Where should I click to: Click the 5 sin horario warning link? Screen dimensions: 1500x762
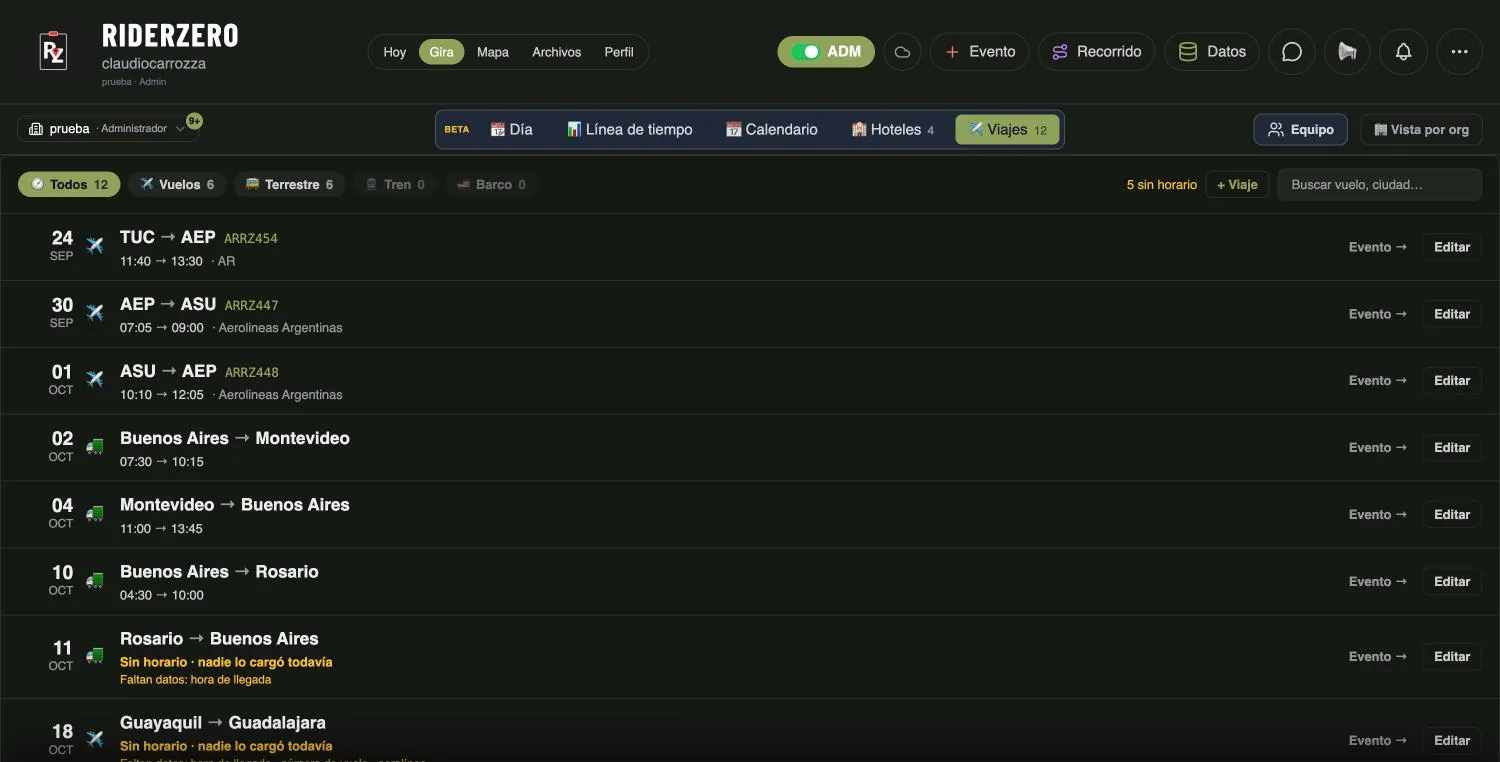pos(1161,185)
